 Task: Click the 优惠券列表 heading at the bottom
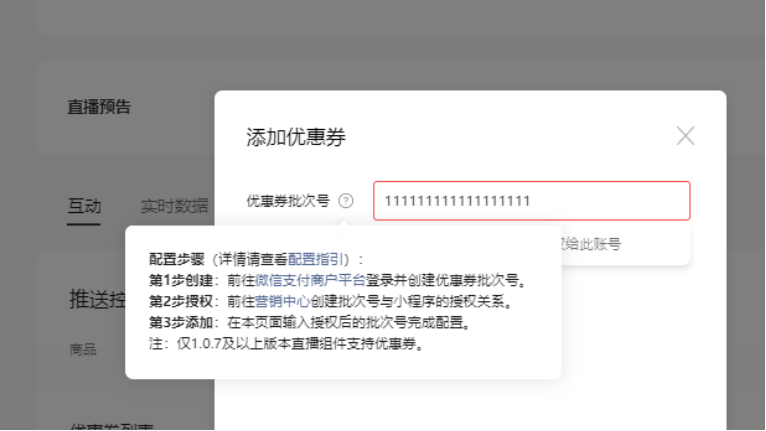pyautogui.click(x=96, y=425)
